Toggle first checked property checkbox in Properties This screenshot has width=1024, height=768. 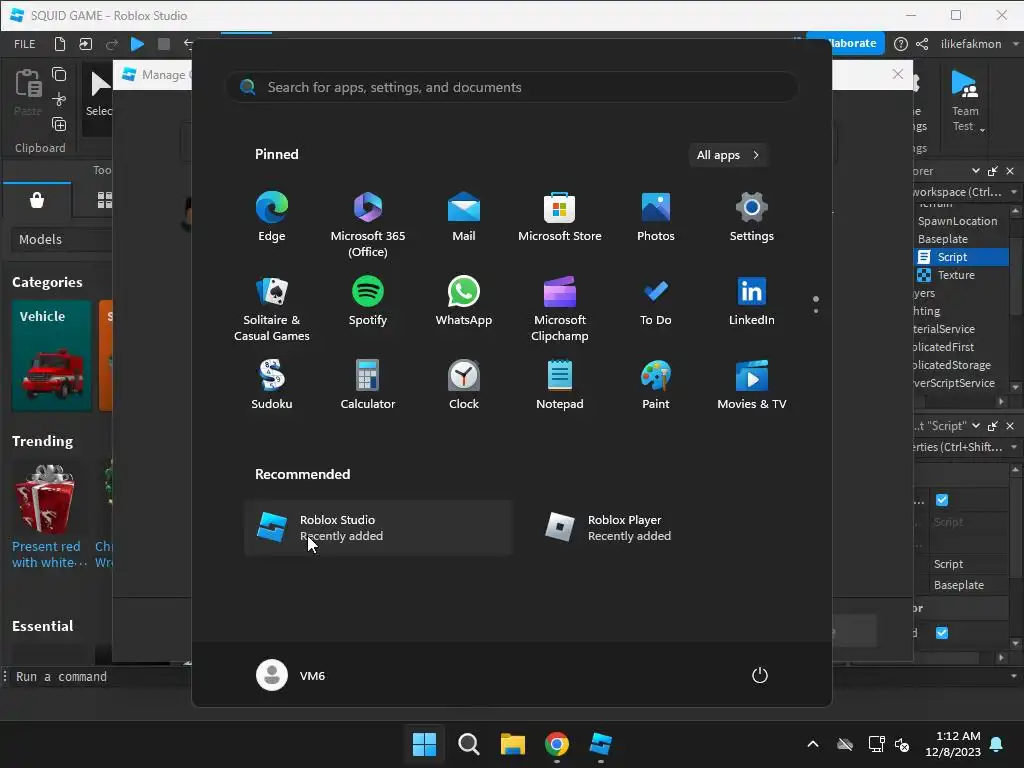point(942,500)
